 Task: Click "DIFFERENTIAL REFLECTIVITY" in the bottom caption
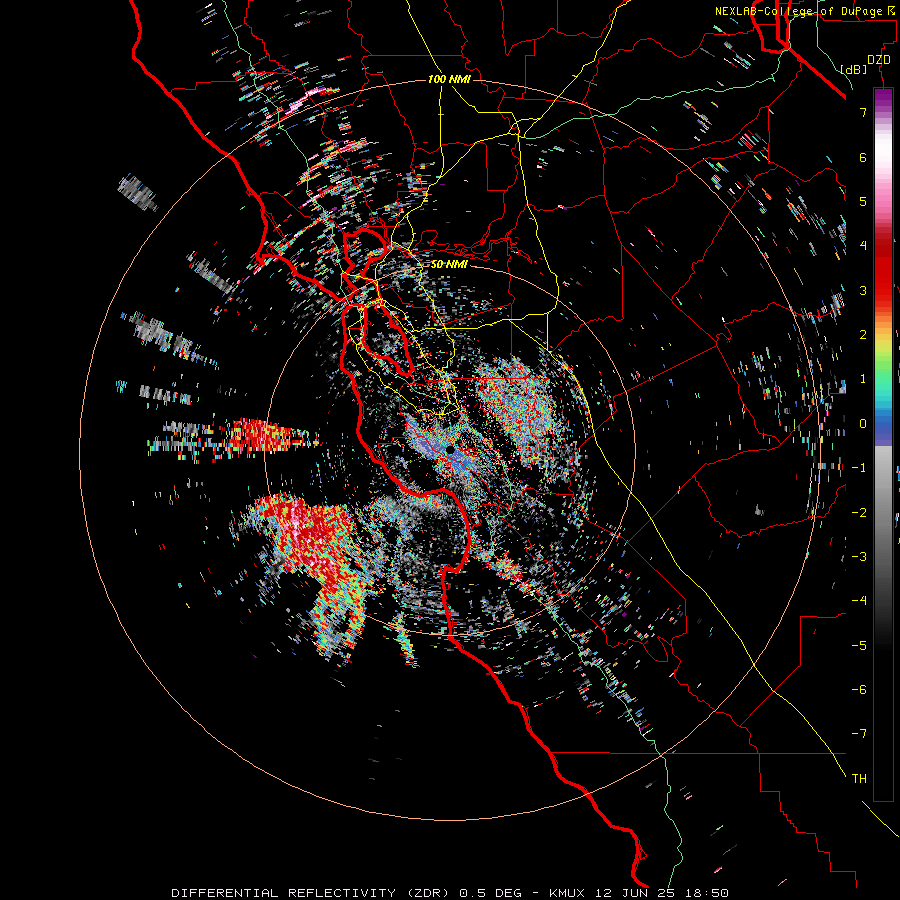coord(284,893)
